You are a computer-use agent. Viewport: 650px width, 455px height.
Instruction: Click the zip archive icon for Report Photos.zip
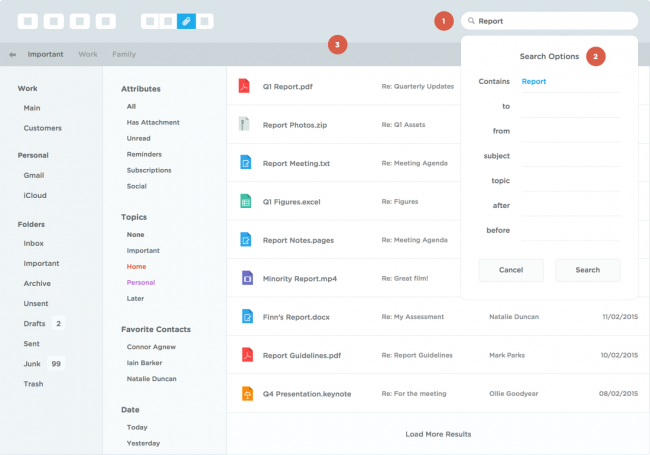tap(244, 124)
